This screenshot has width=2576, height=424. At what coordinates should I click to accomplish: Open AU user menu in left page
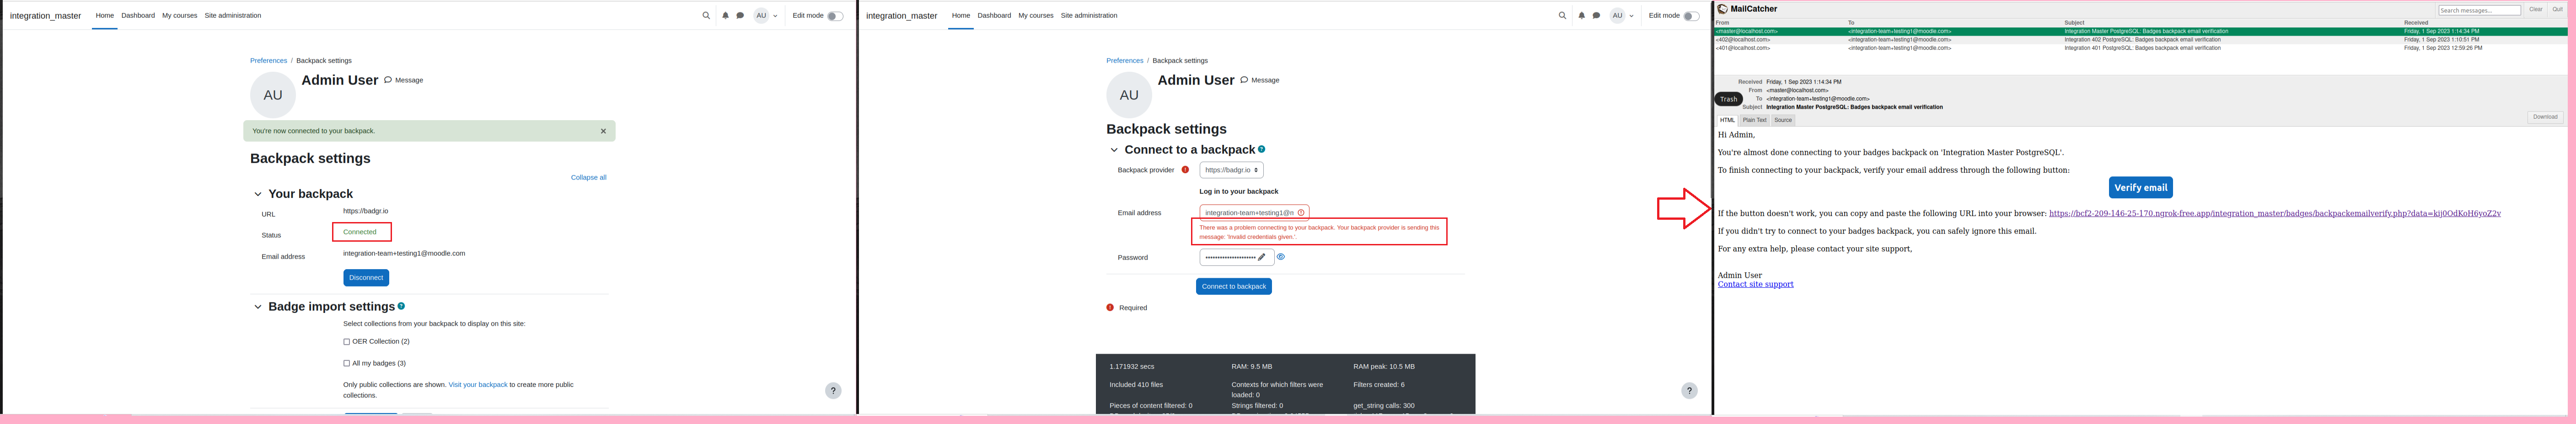(x=766, y=16)
